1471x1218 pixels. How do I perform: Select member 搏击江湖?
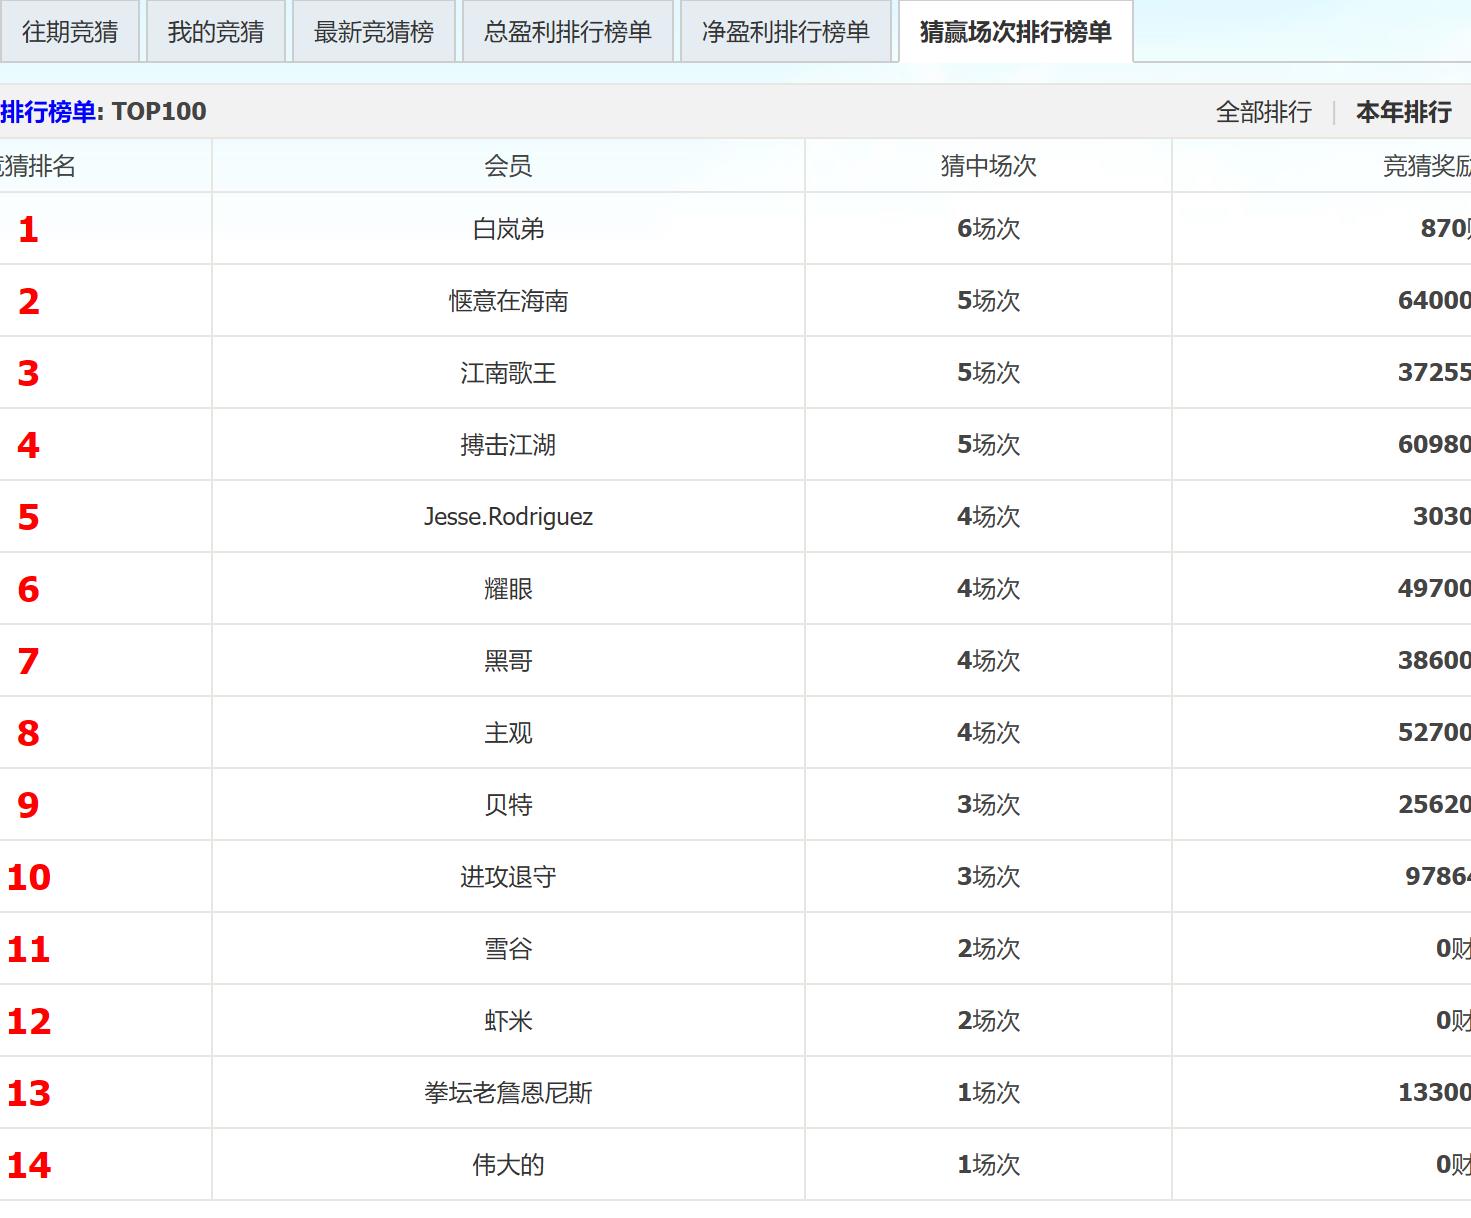point(508,445)
